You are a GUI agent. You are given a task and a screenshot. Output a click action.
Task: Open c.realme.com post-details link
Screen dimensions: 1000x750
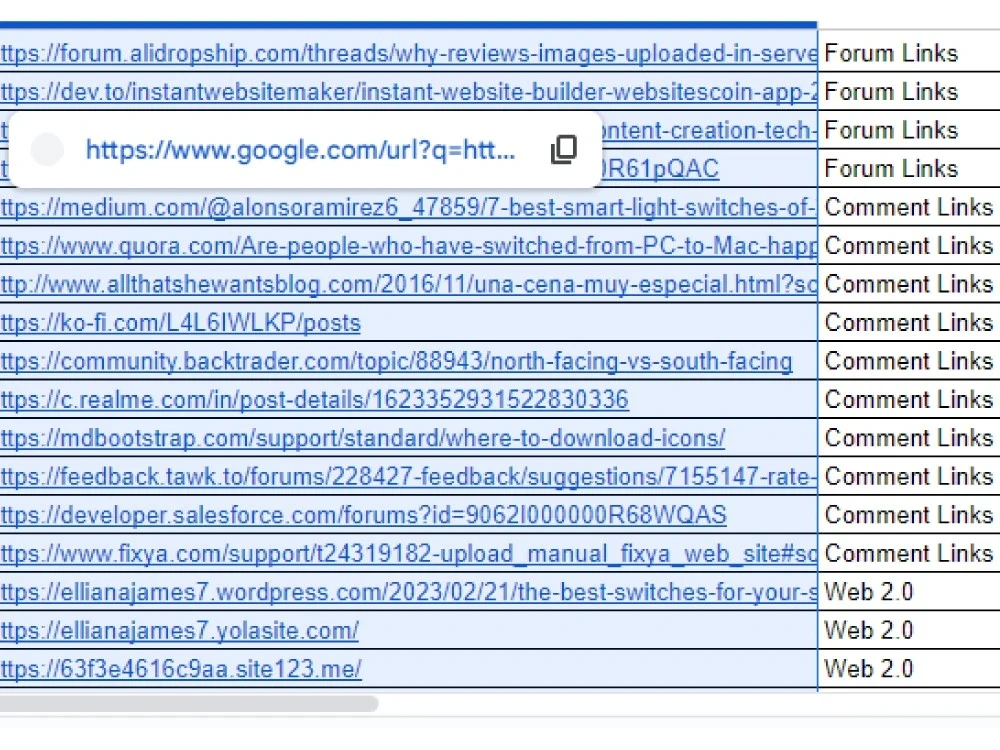pyautogui.click(x=314, y=400)
